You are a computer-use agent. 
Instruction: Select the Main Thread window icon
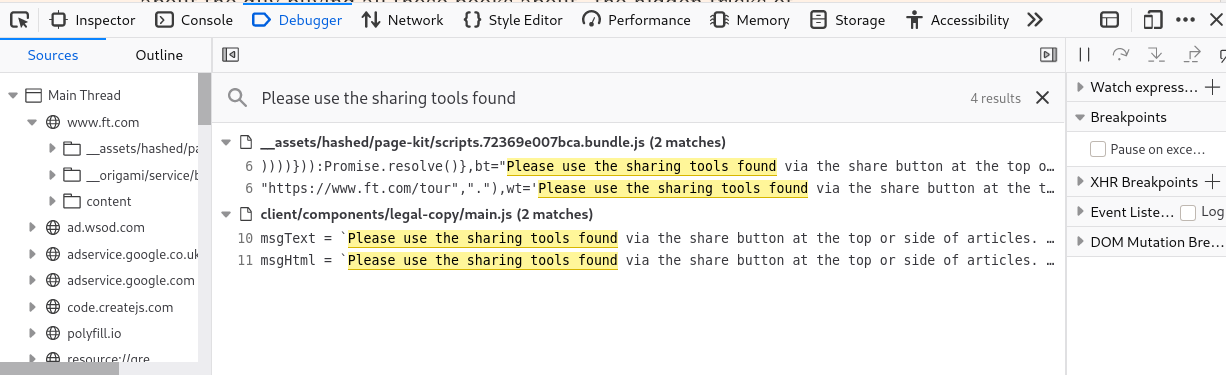(33, 96)
